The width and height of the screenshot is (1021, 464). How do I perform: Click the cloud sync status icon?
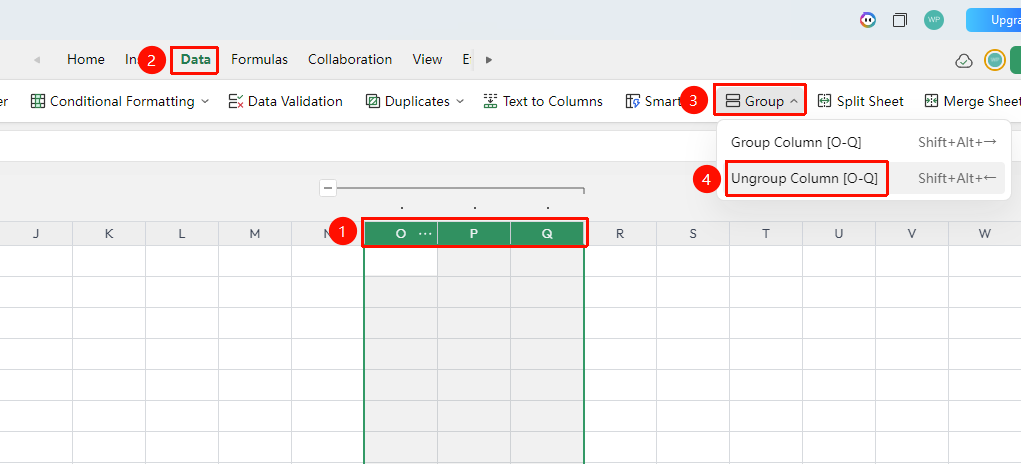click(x=964, y=61)
